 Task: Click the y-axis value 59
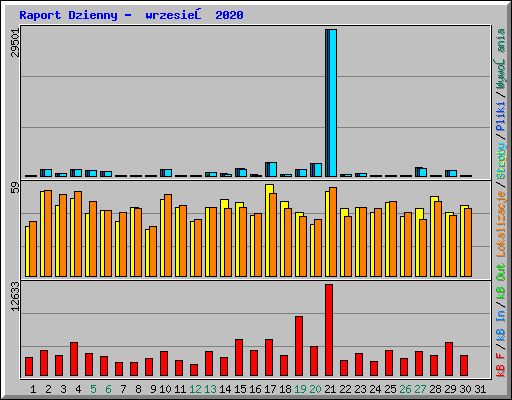pos(15,188)
